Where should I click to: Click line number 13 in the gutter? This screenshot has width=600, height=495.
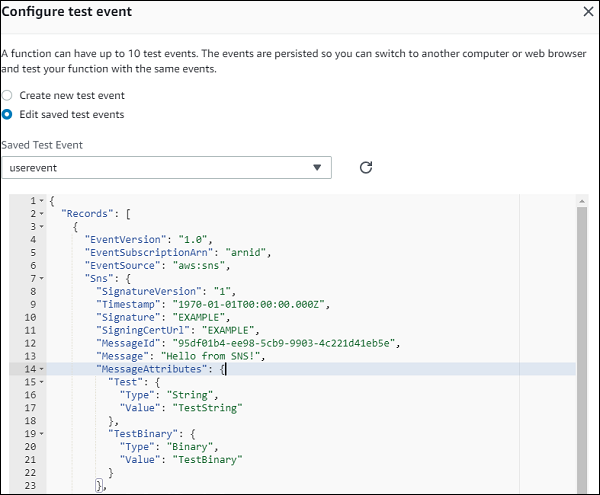pyautogui.click(x=31, y=356)
